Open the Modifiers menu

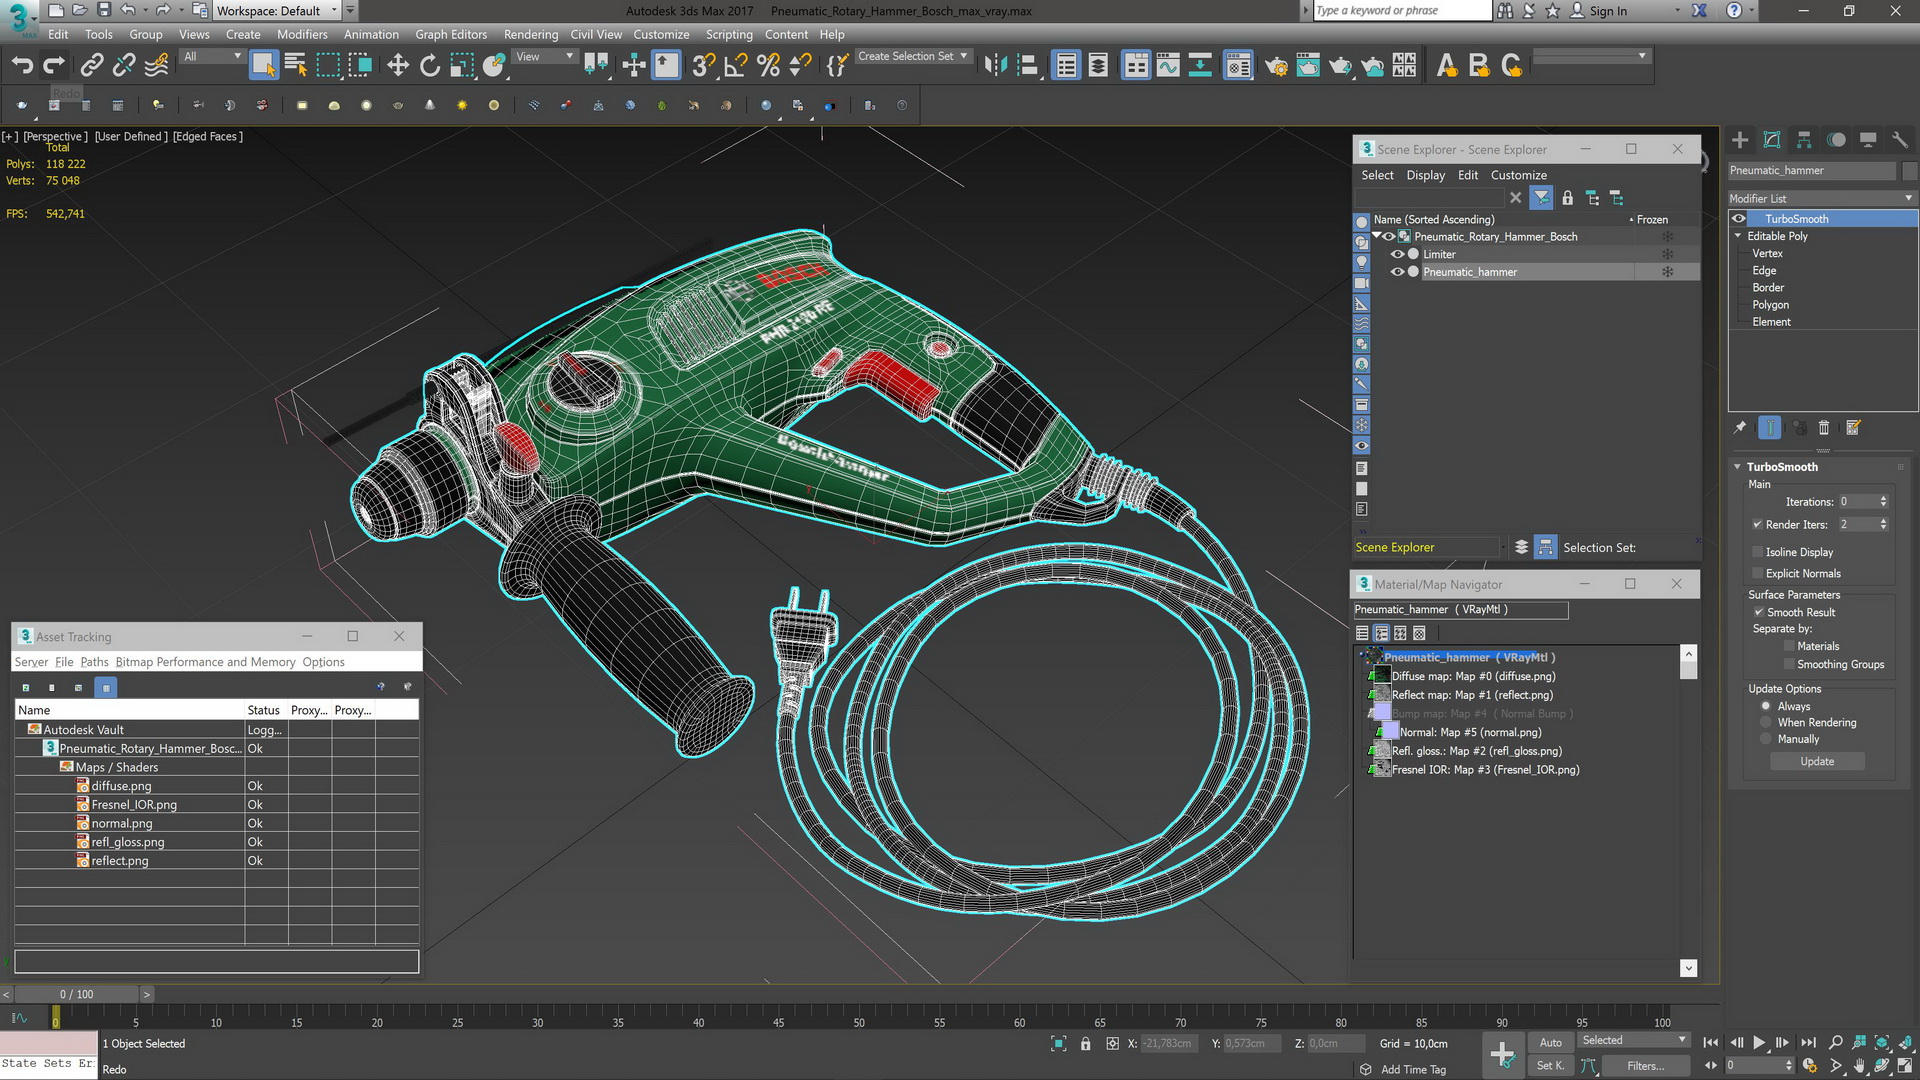(302, 34)
